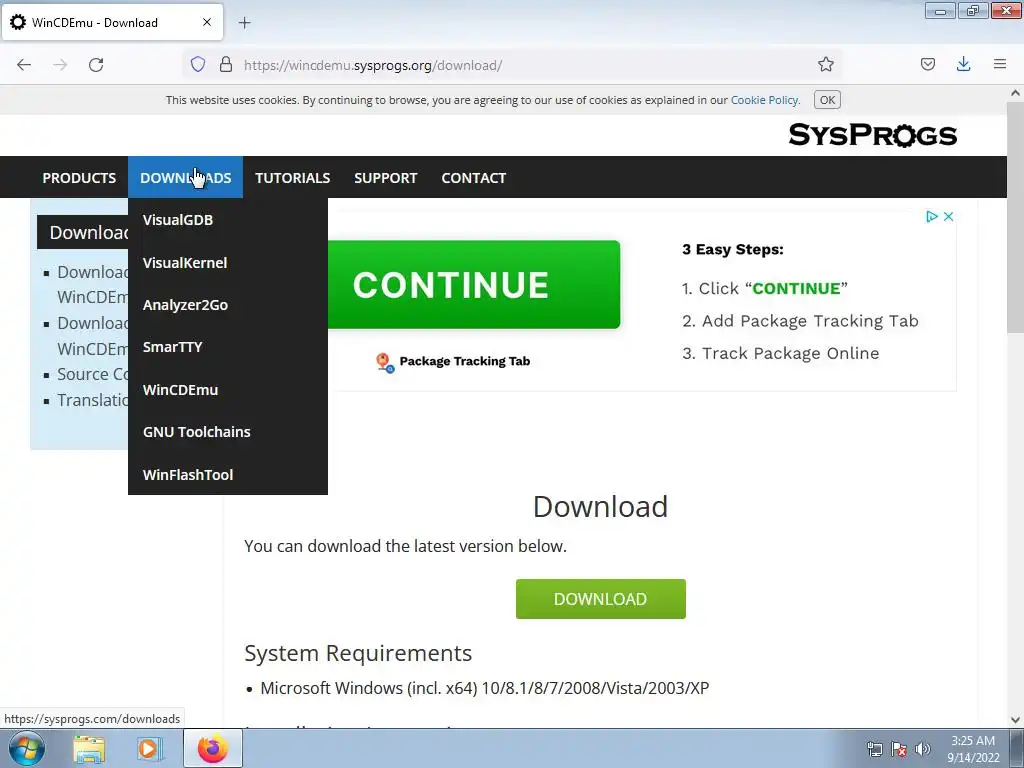The width and height of the screenshot is (1024, 768).
Task: Open the tracking protection shield icon
Action: [x=198, y=65]
